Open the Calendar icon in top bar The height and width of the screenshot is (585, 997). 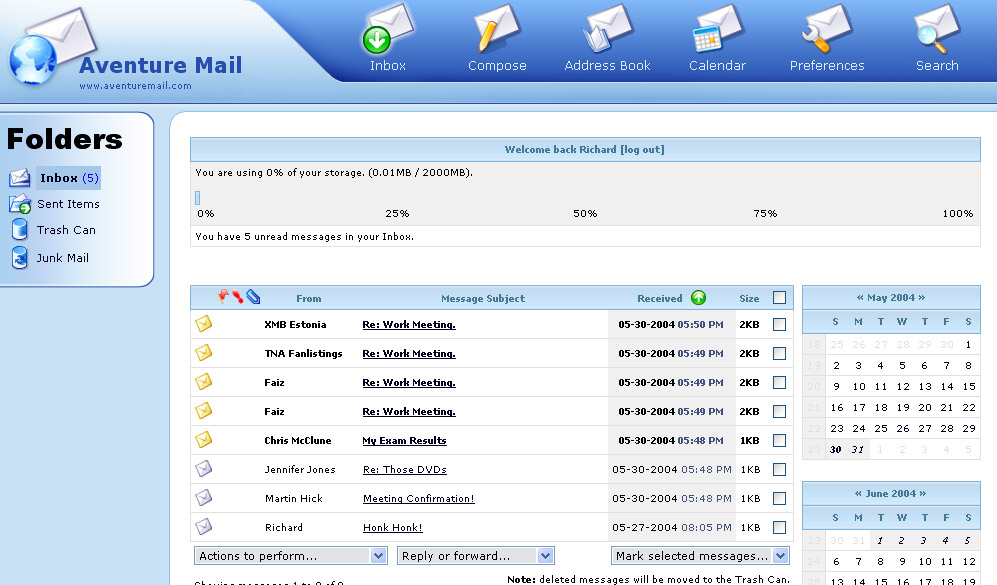pos(717,29)
